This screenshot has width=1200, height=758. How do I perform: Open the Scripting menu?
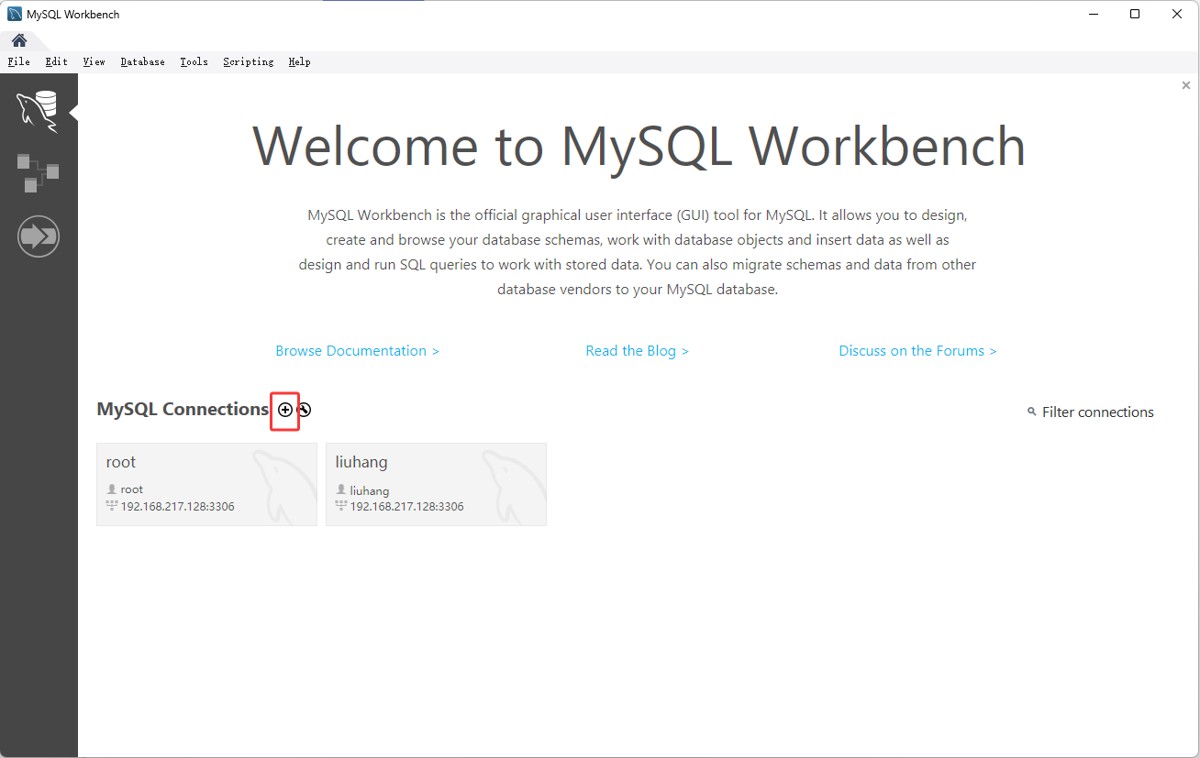tap(248, 62)
